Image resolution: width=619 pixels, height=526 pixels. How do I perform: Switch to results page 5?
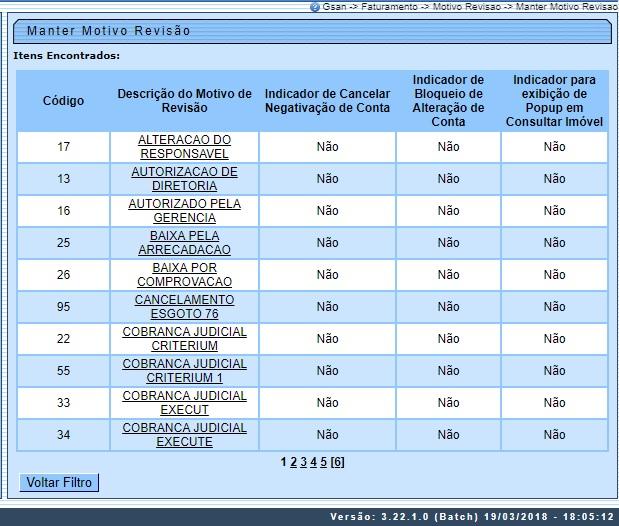click(323, 462)
